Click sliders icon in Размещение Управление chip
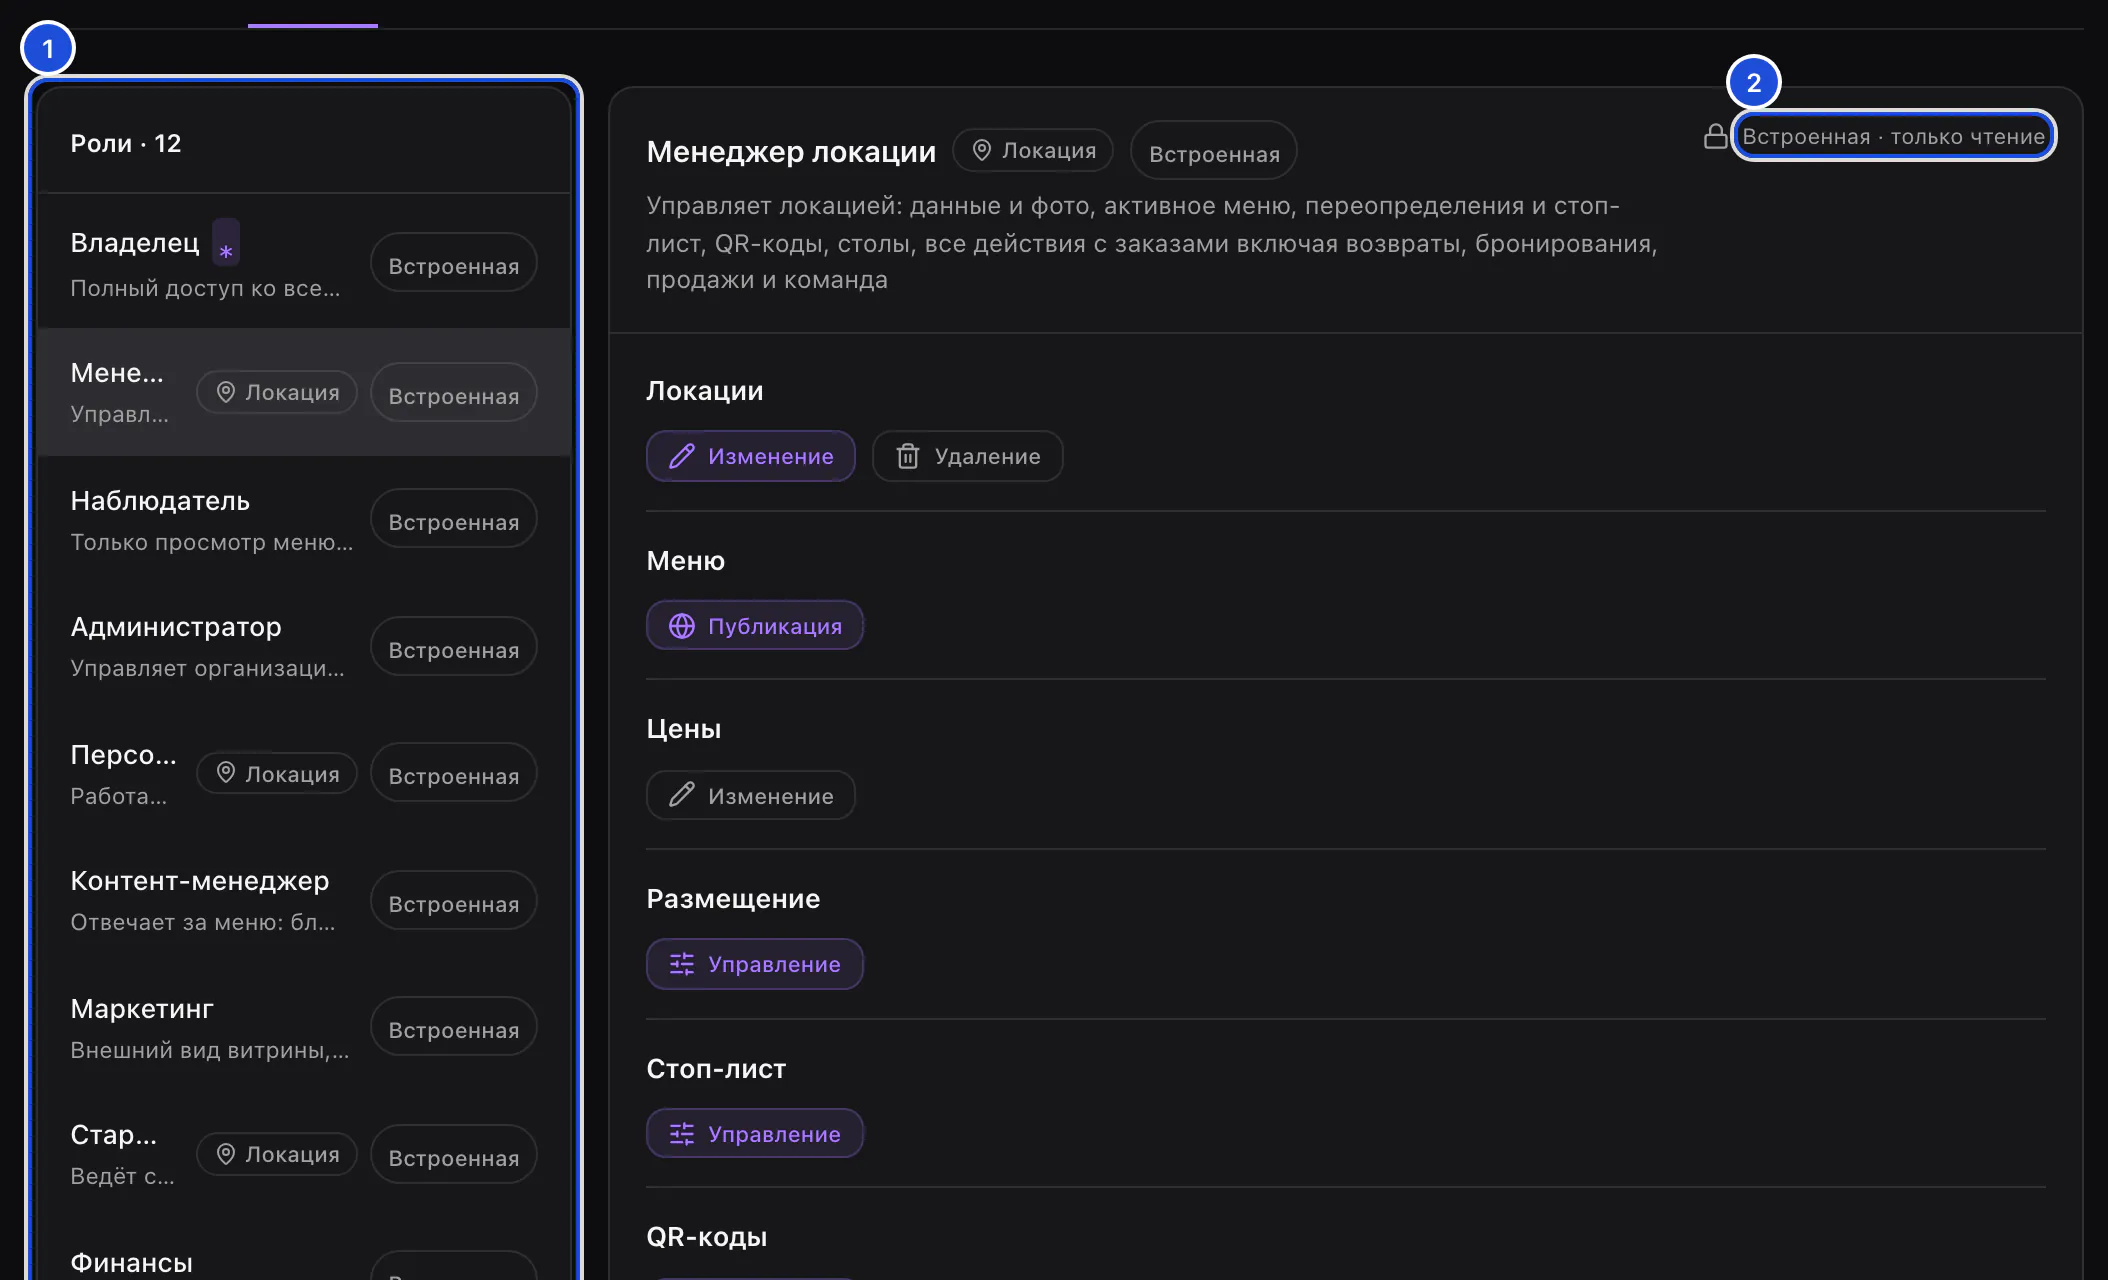 [x=682, y=964]
